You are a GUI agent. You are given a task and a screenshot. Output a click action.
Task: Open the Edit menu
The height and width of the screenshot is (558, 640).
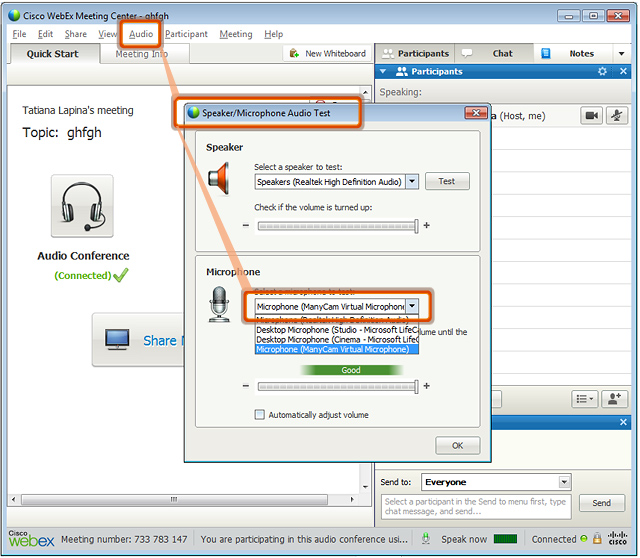(x=45, y=34)
